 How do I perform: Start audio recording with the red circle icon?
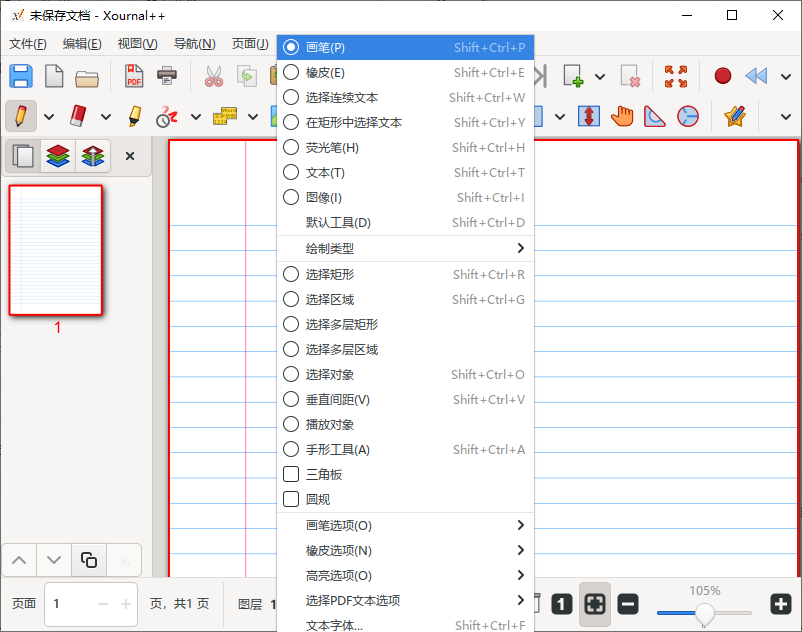[722, 76]
